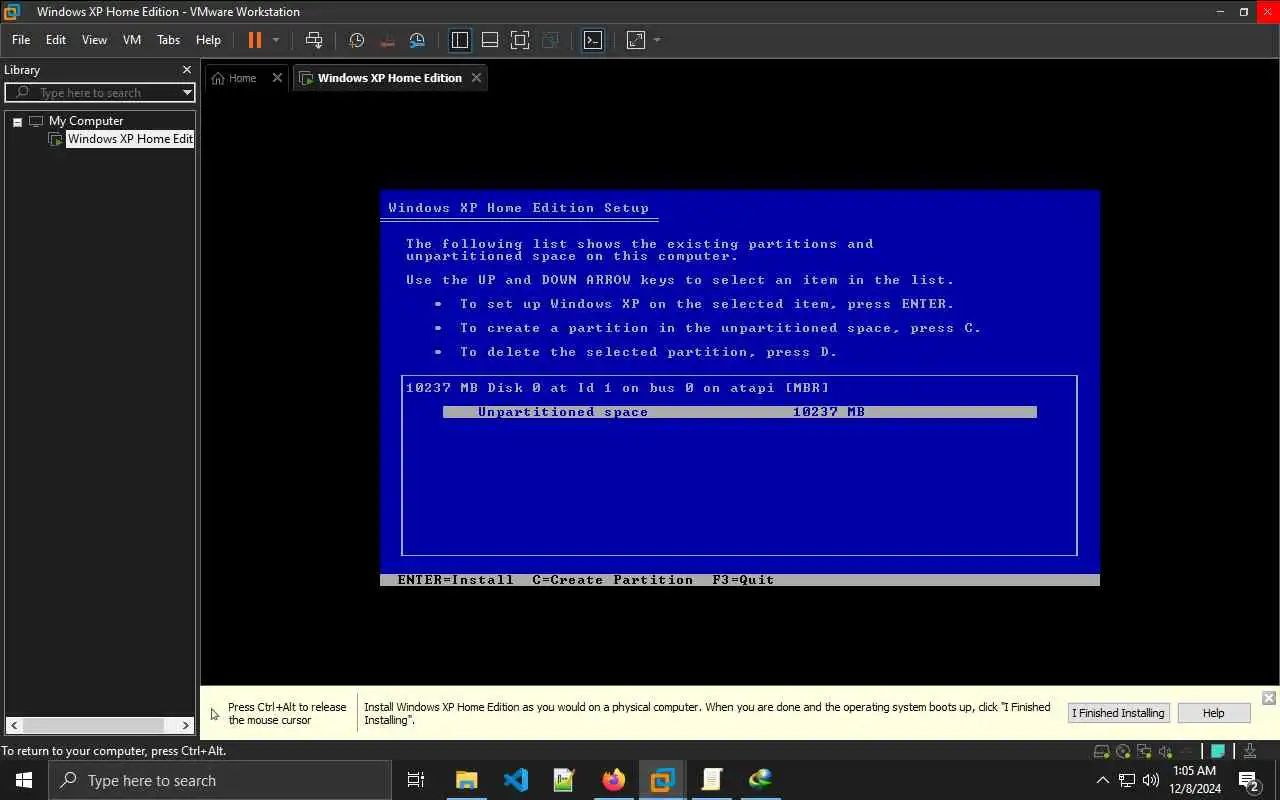Open the View menu

pyautogui.click(x=94, y=40)
